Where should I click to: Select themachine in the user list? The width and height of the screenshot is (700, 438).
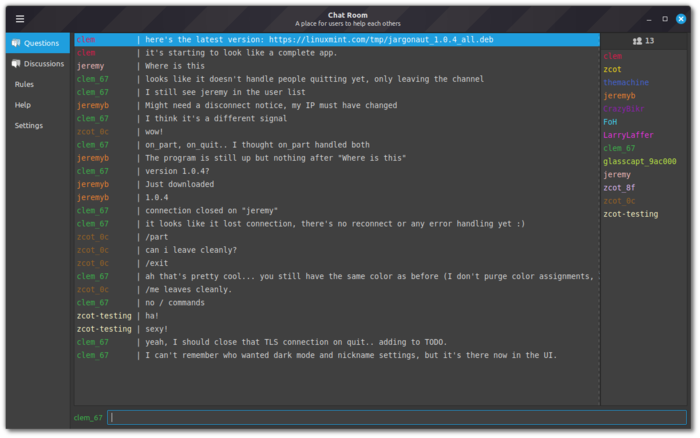626,83
